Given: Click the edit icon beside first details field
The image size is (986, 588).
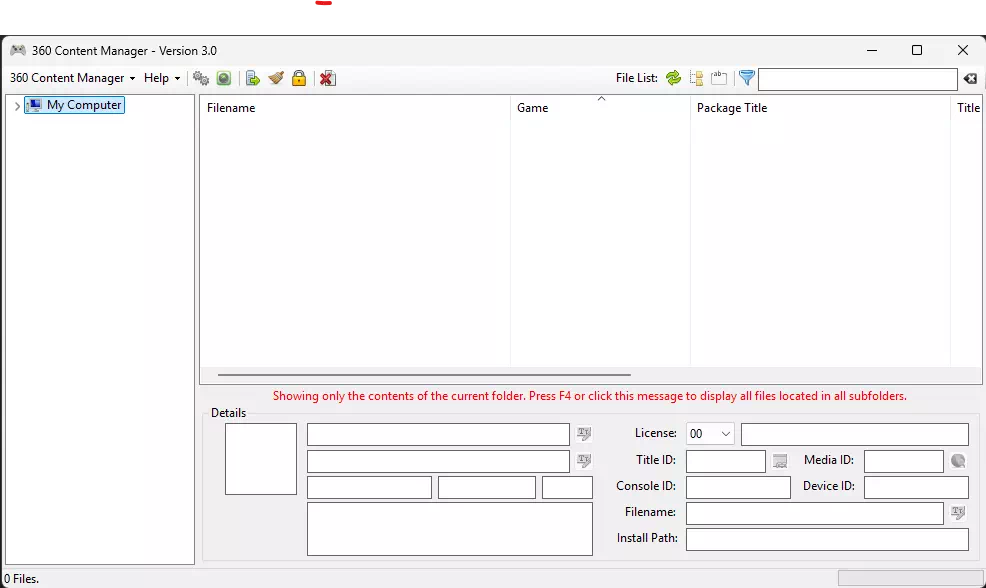Looking at the screenshot, I should point(584,433).
